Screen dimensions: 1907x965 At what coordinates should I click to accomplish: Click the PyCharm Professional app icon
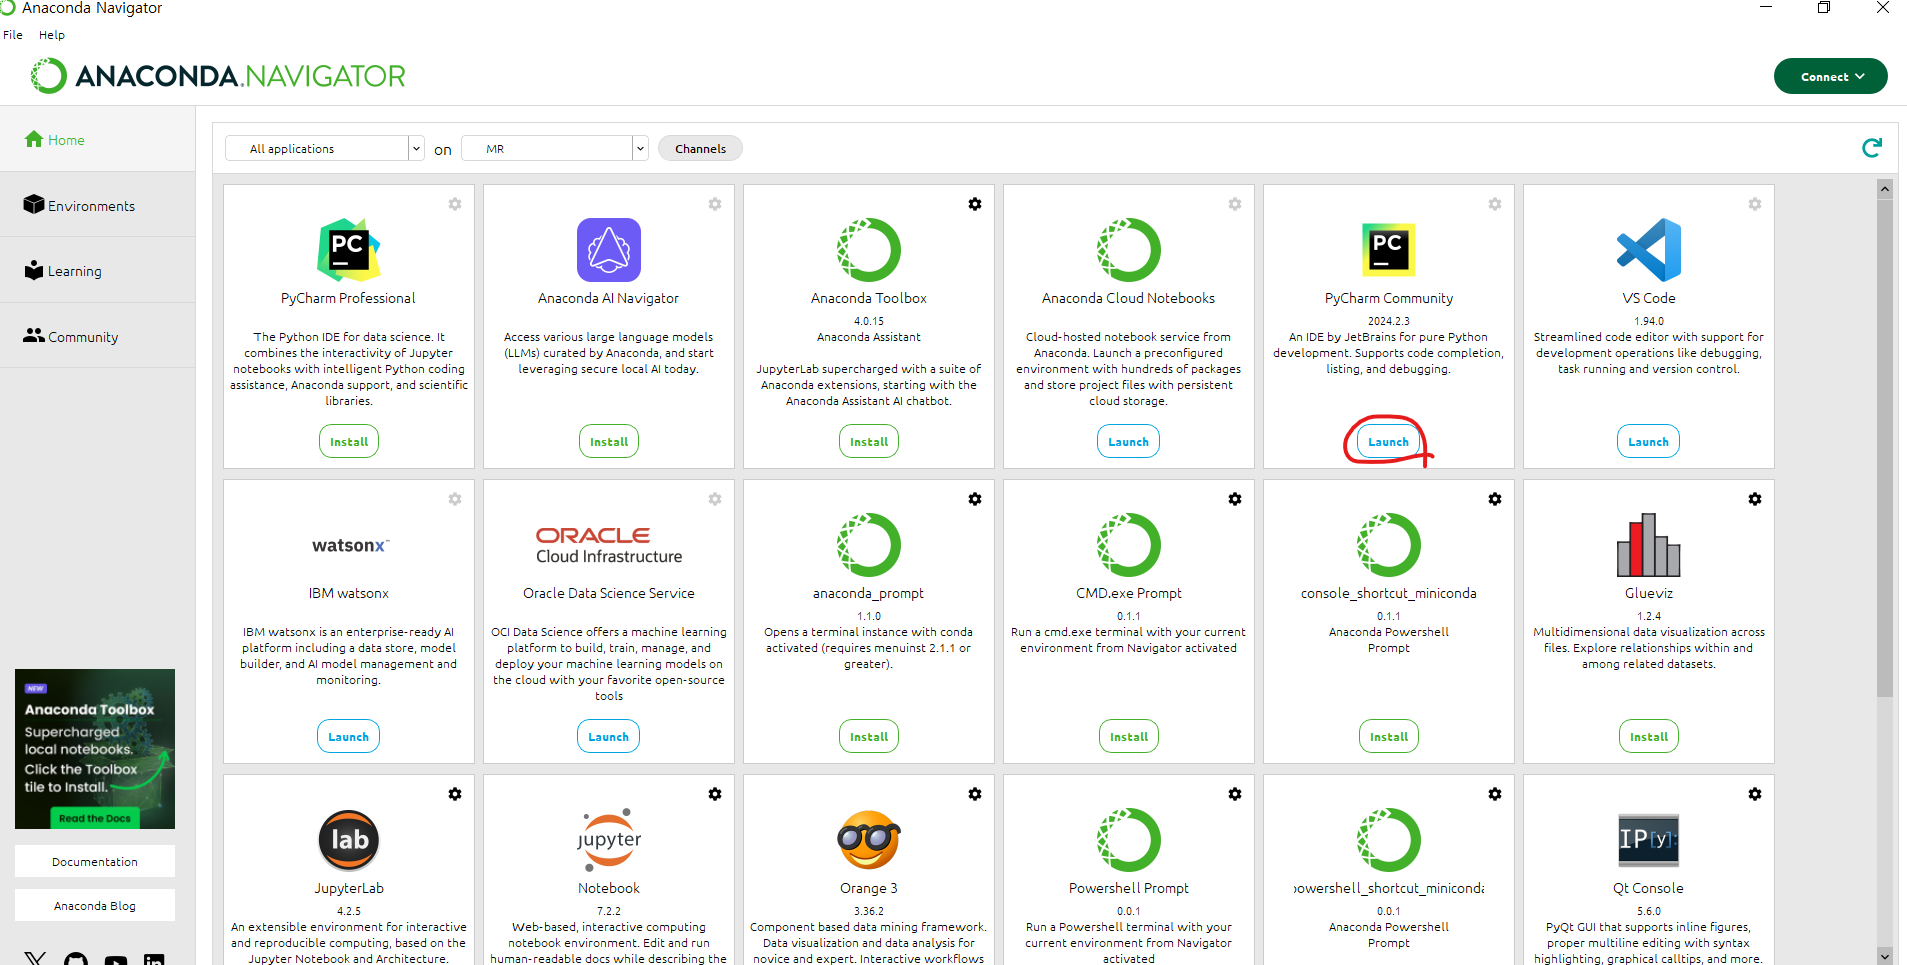pyautogui.click(x=348, y=250)
